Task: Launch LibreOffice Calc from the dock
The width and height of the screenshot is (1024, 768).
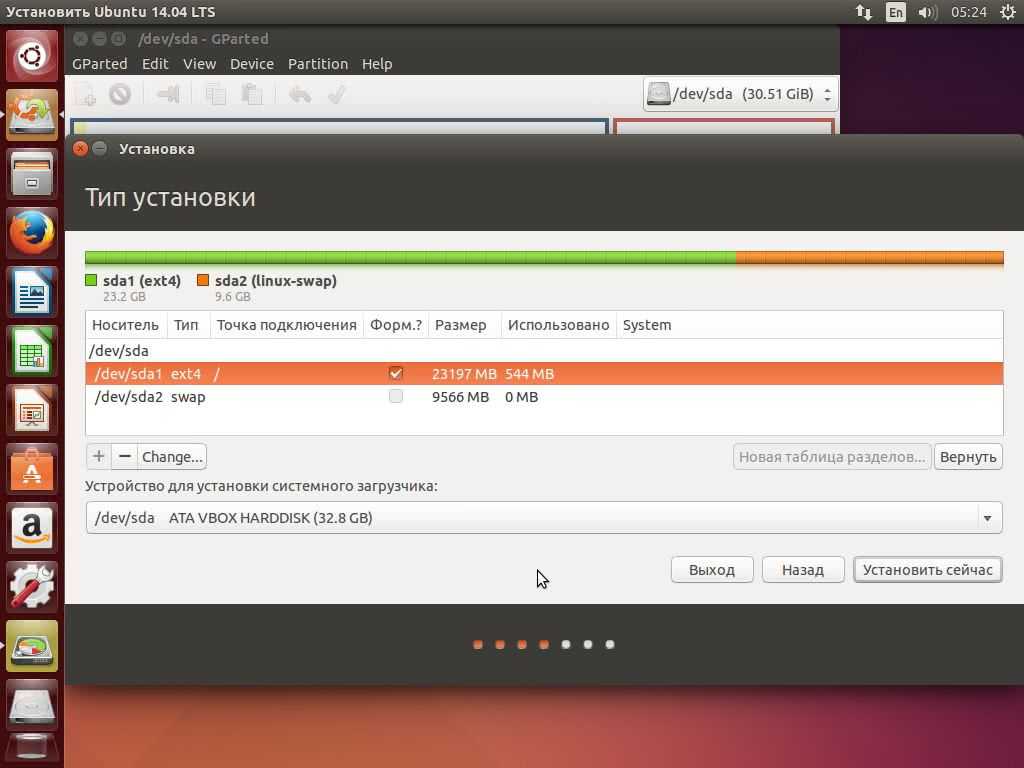Action: [32, 352]
